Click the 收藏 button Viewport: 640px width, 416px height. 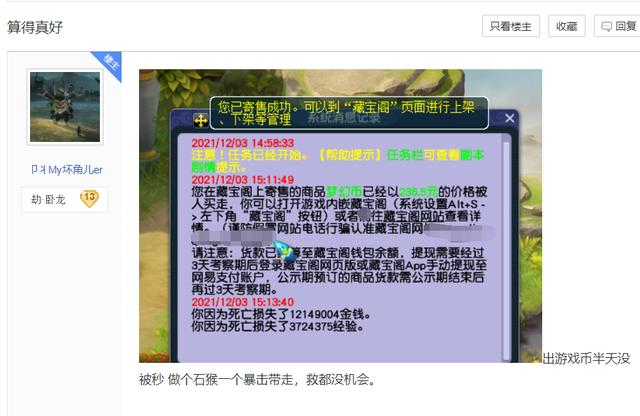[567, 26]
